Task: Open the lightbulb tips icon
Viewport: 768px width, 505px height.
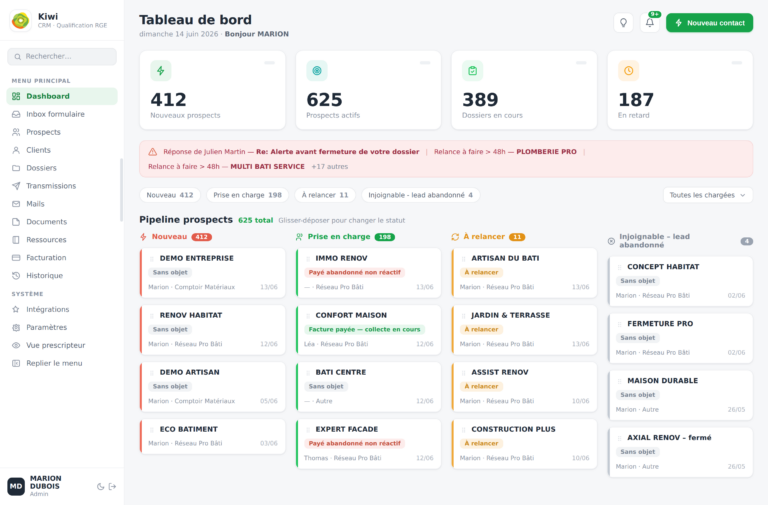Action: point(623,23)
